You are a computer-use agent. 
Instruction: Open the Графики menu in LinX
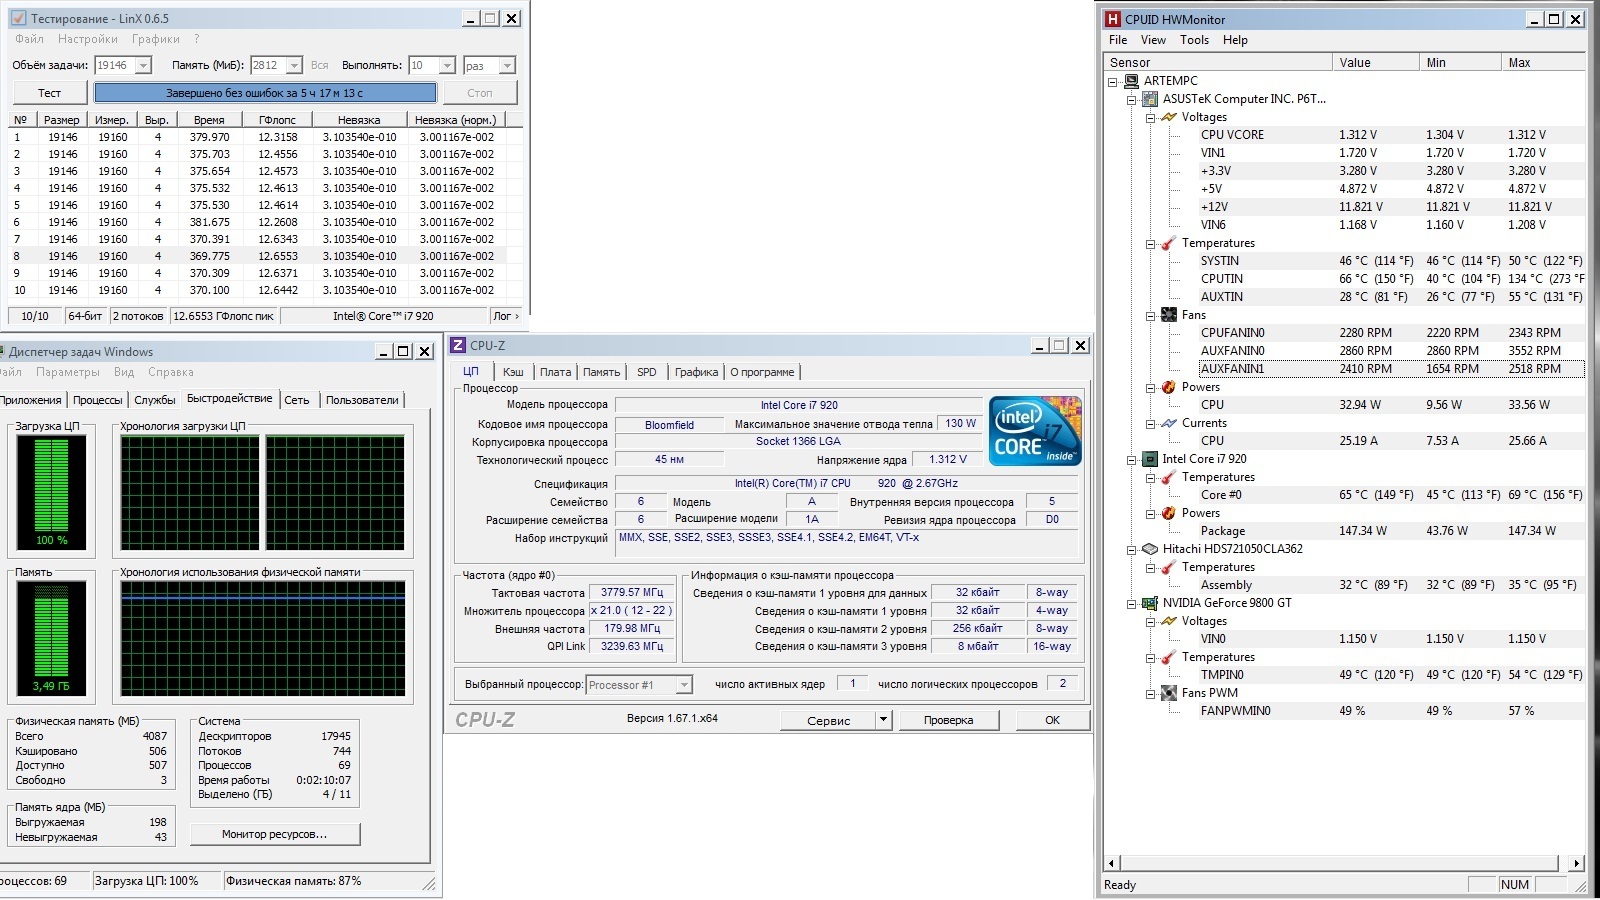156,39
